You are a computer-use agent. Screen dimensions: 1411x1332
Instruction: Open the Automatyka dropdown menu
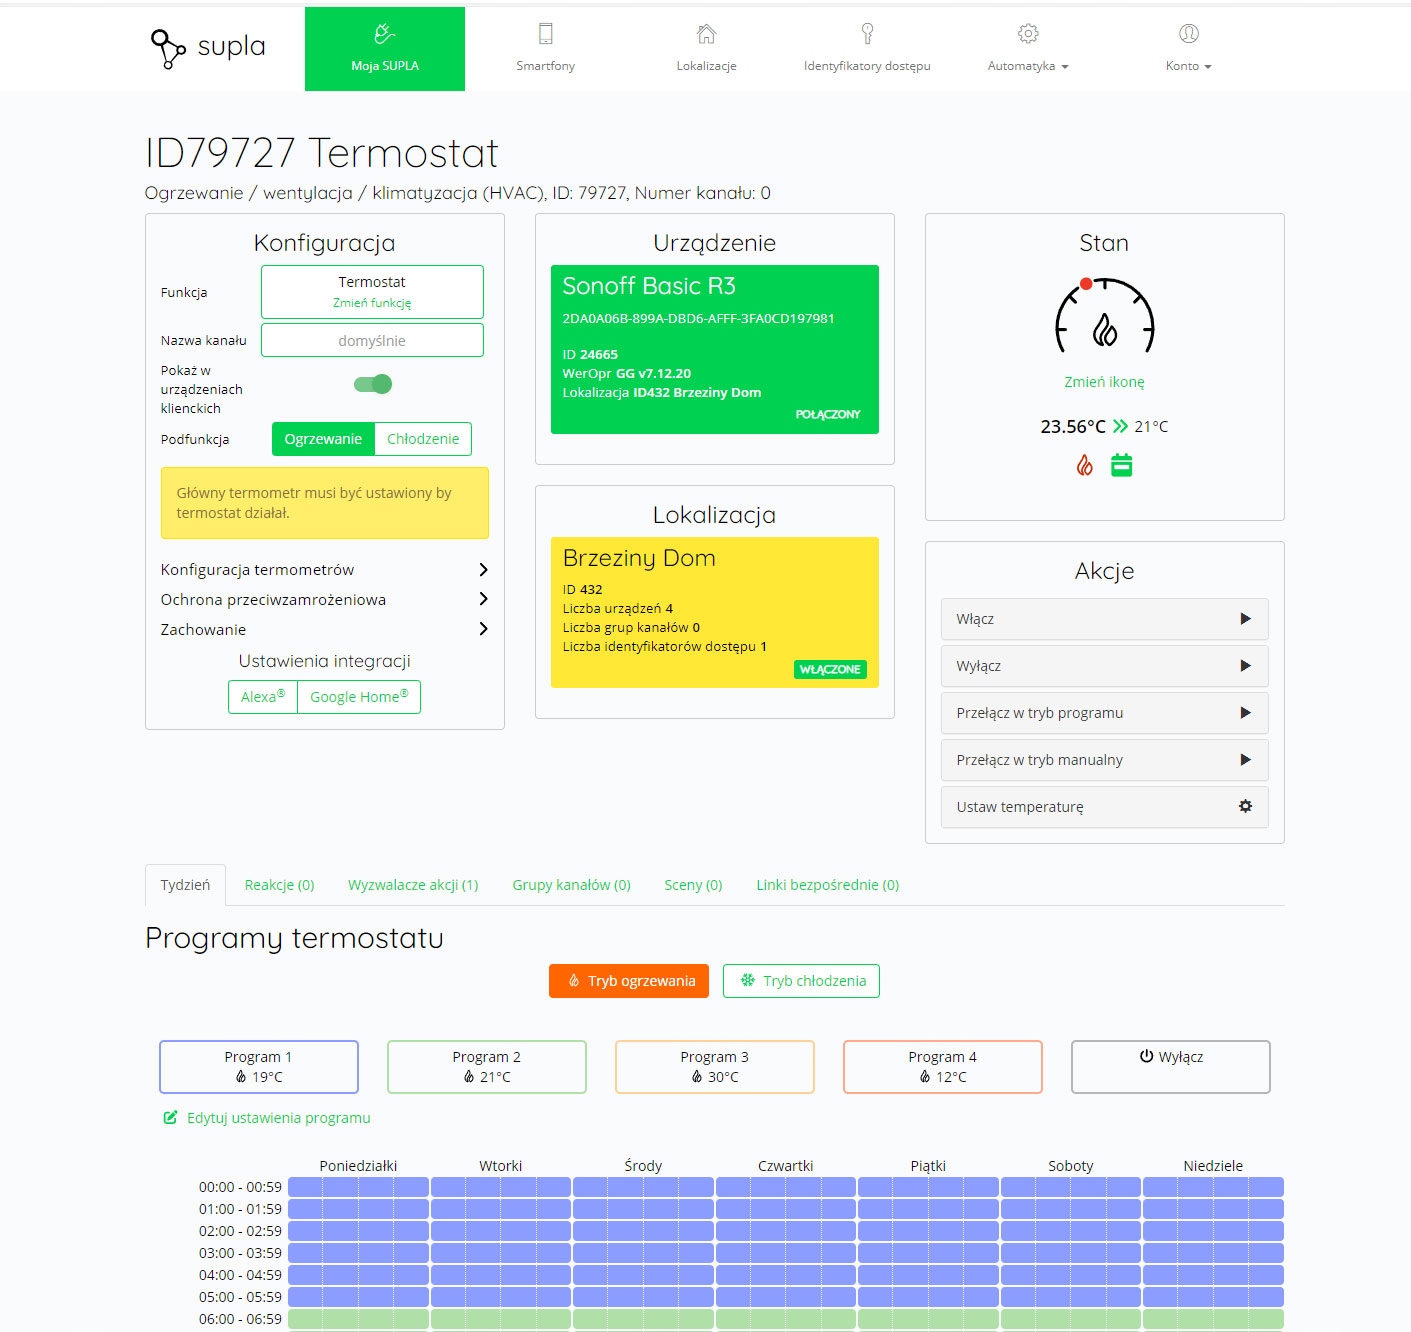[x=1028, y=47]
